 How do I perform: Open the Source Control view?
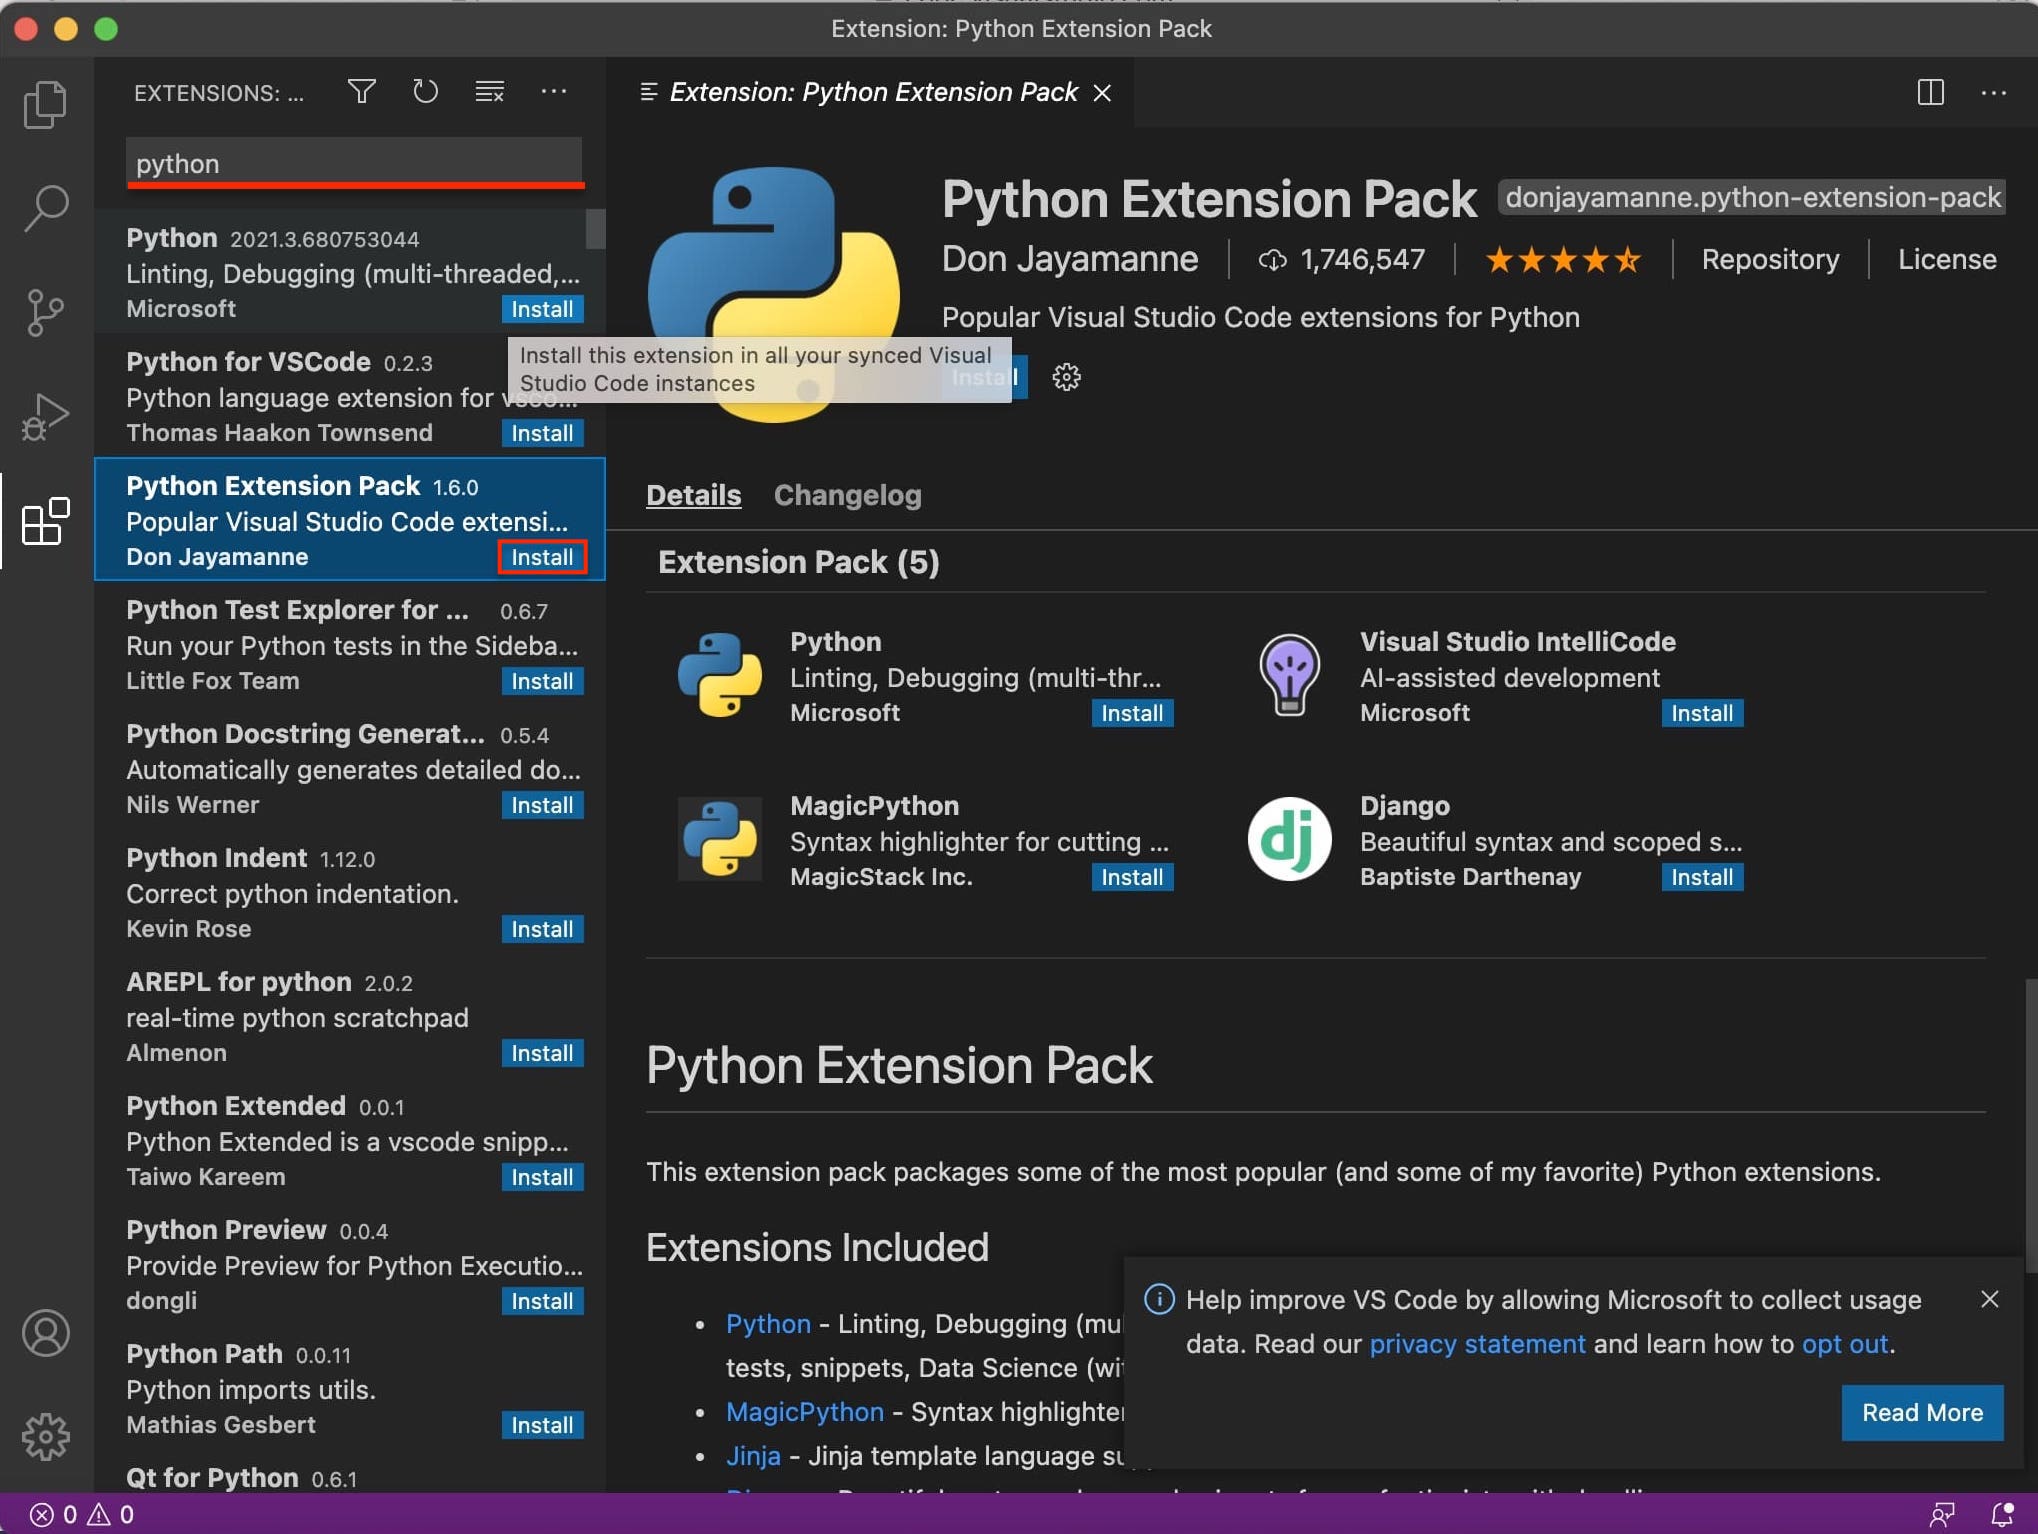pyautogui.click(x=45, y=312)
